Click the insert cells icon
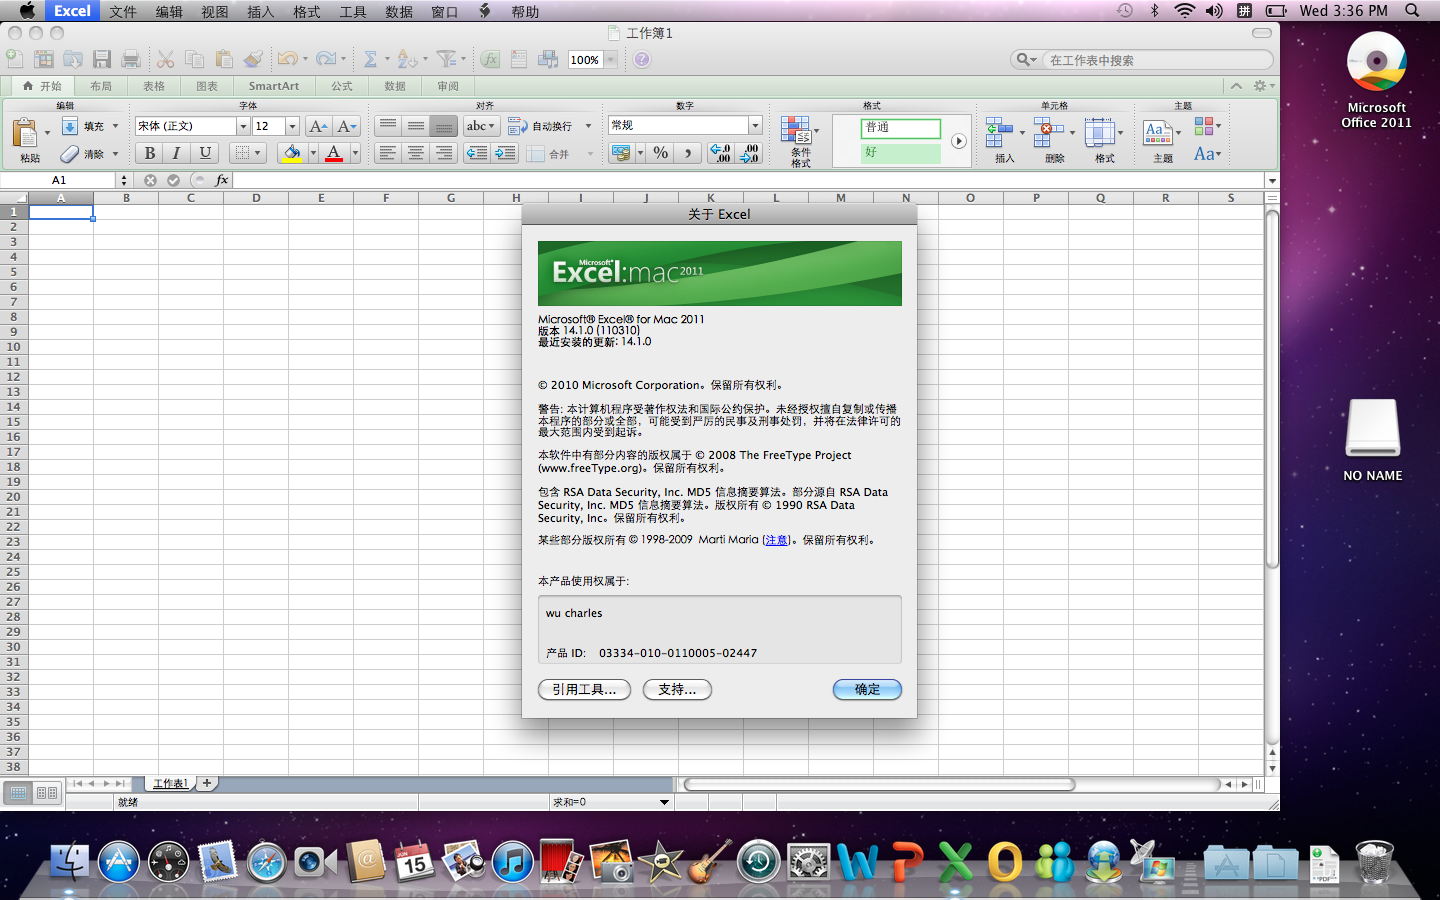 point(999,132)
